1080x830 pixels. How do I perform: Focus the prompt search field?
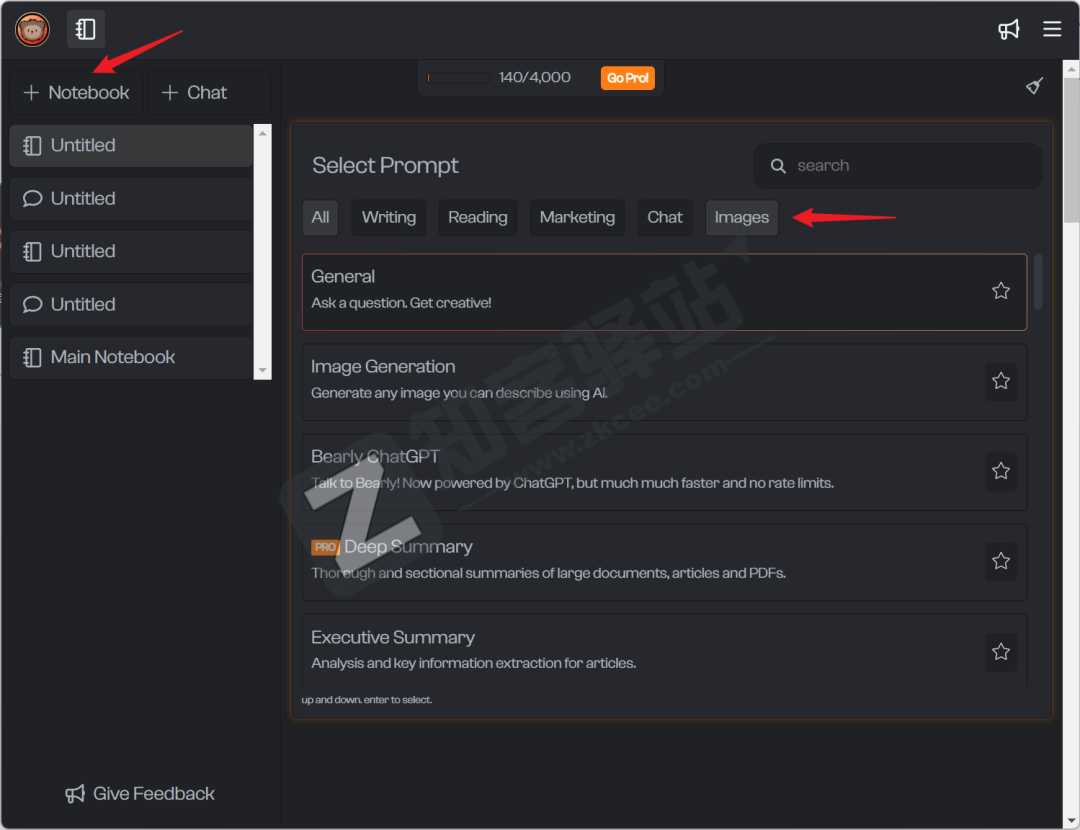[x=910, y=166]
